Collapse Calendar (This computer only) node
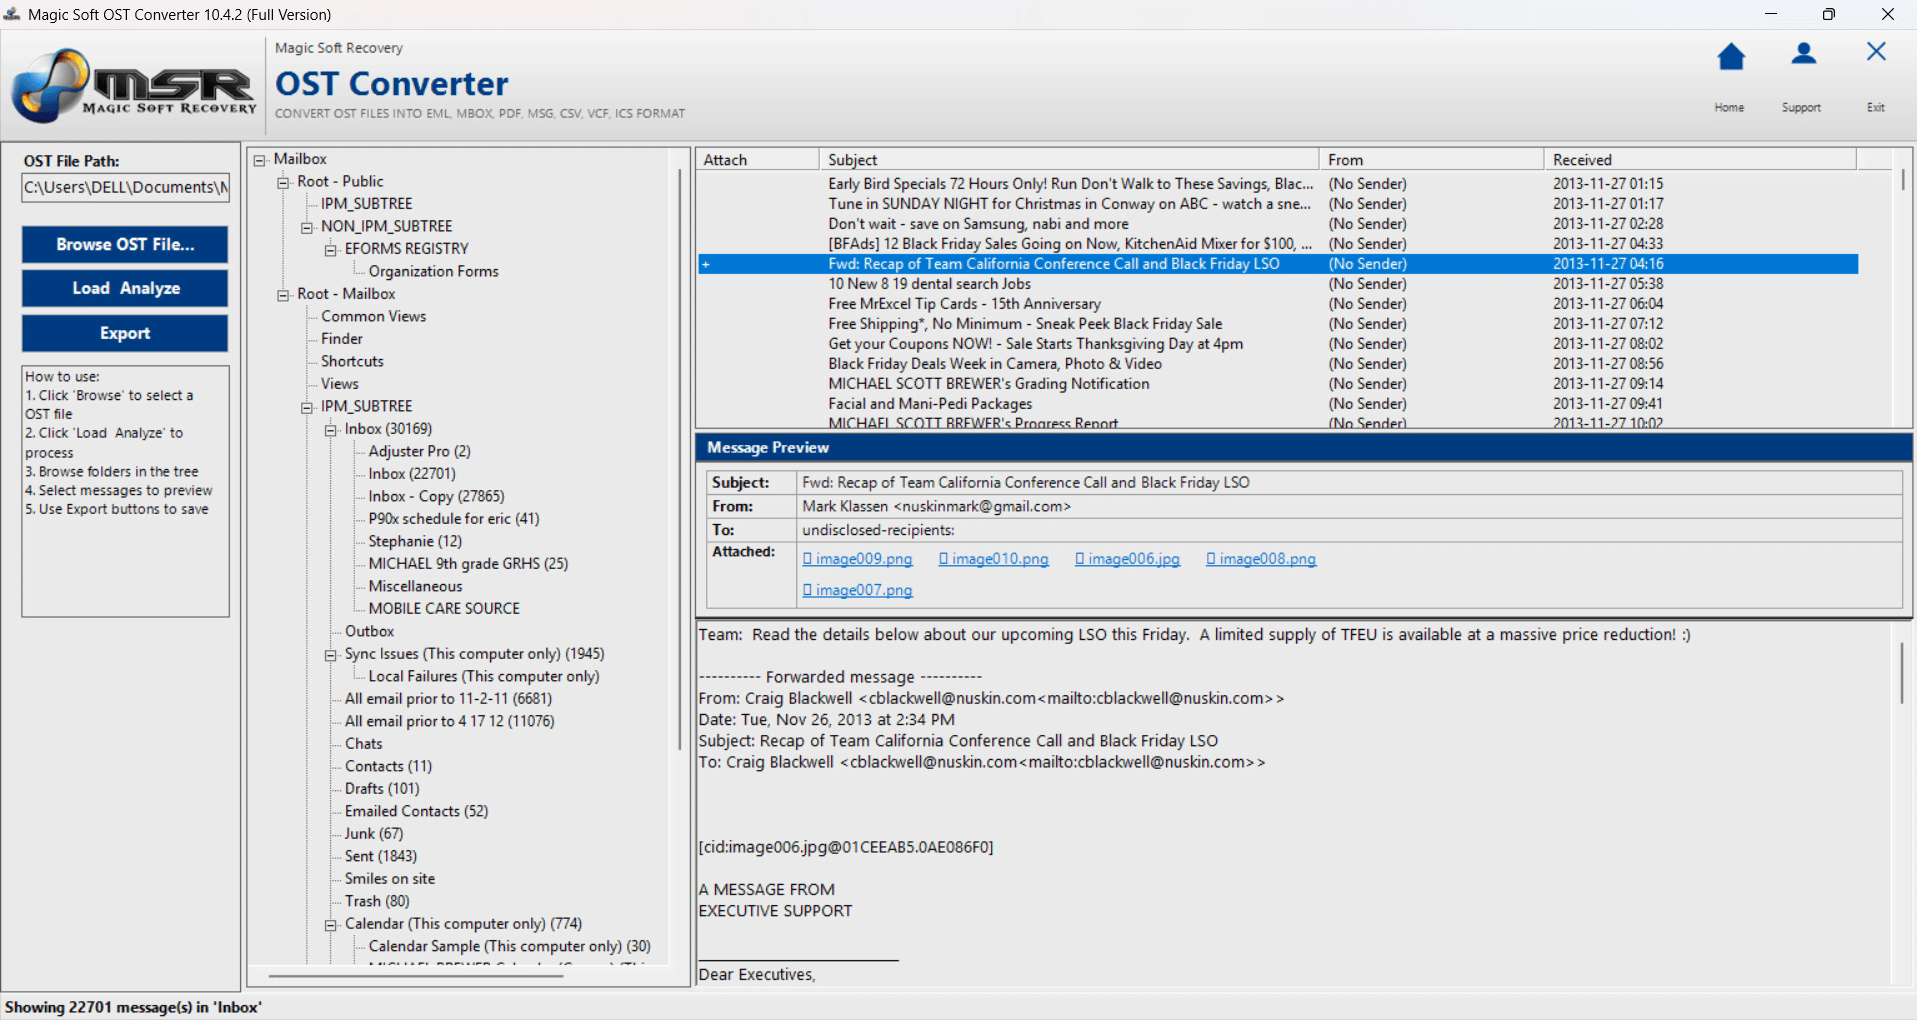 [331, 925]
